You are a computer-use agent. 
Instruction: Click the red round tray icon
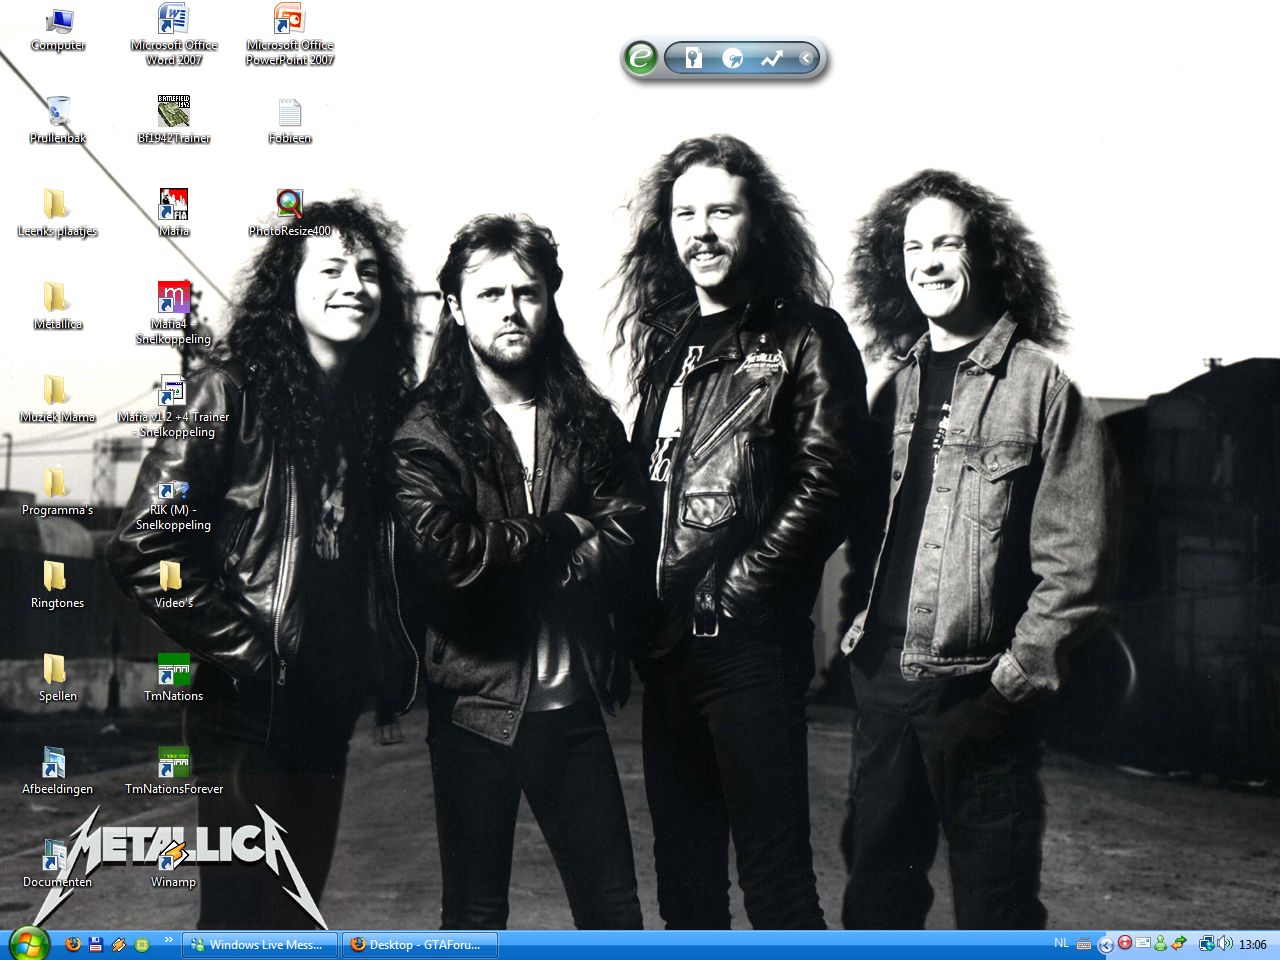point(1125,943)
